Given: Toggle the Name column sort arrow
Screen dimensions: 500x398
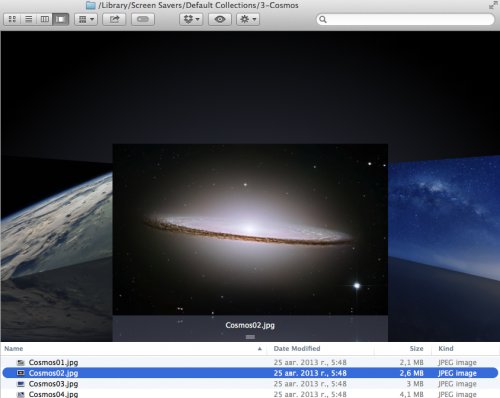Looking at the screenshot, I should (x=260, y=349).
